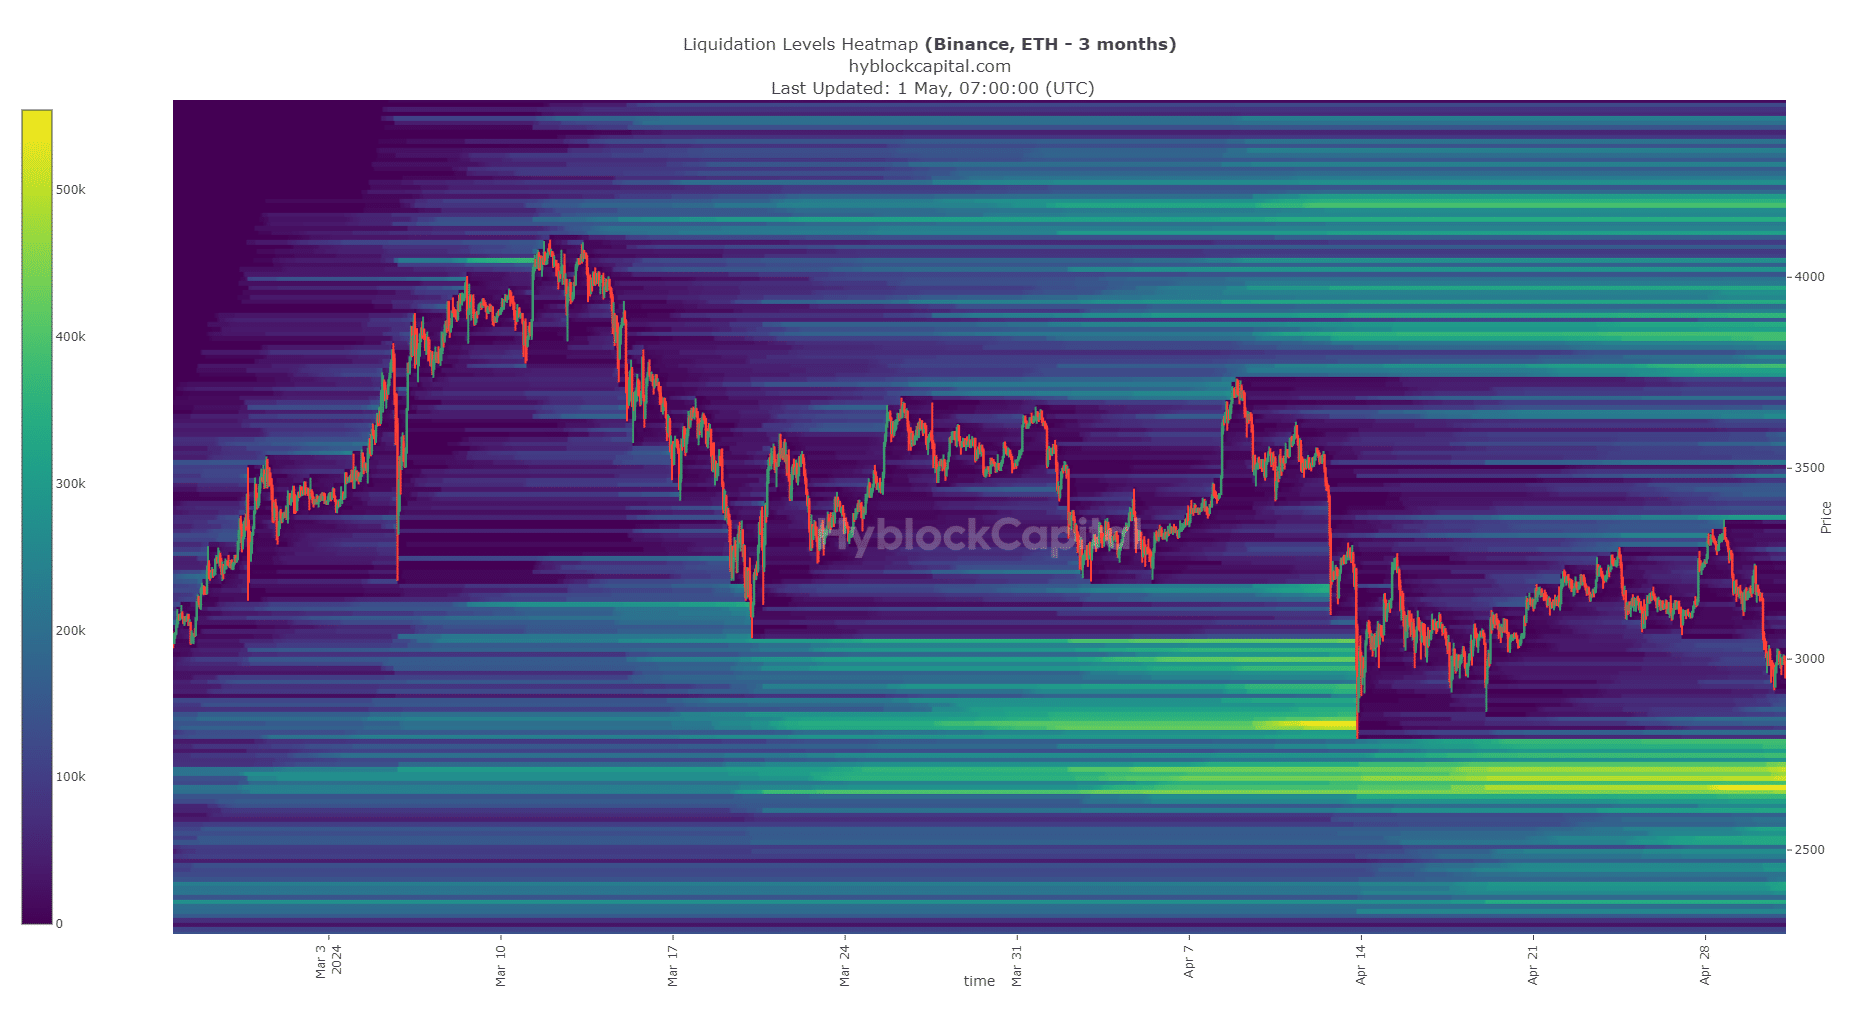This screenshot has width=1866, height=1014.
Task: Click the 2500 price axis label
Action: click(1809, 850)
